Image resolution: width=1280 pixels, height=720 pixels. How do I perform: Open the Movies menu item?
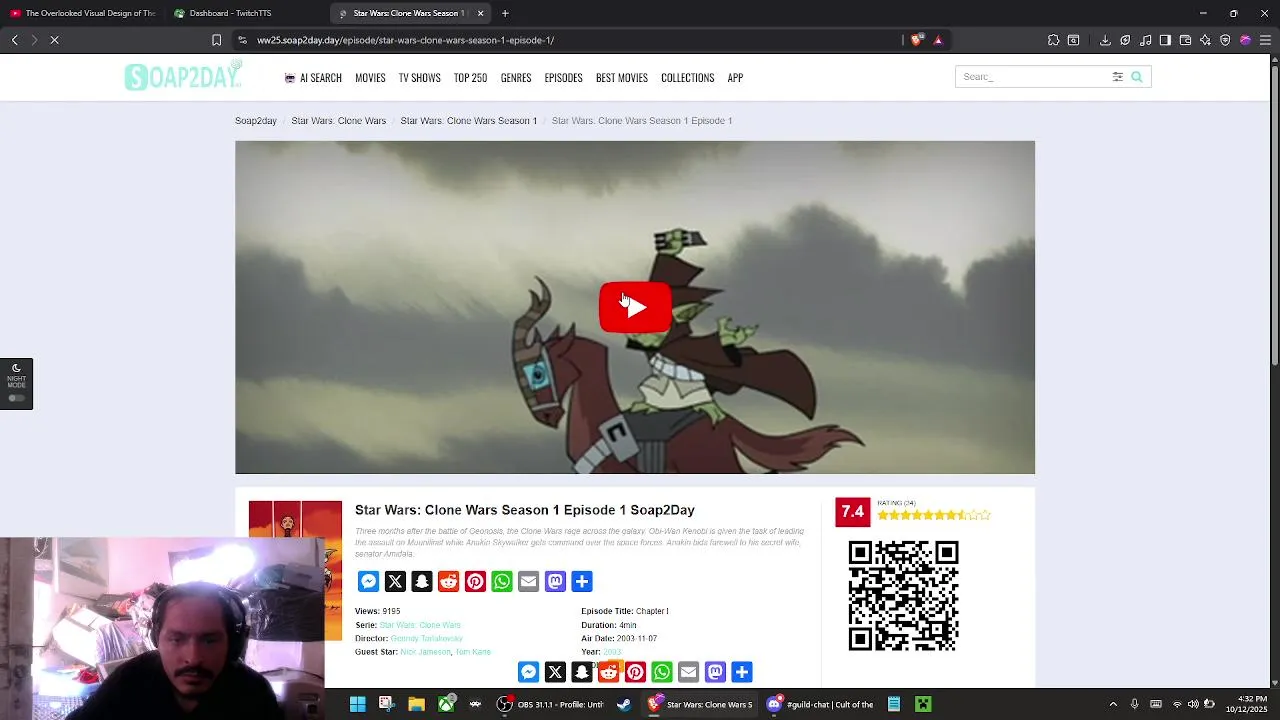(x=370, y=78)
